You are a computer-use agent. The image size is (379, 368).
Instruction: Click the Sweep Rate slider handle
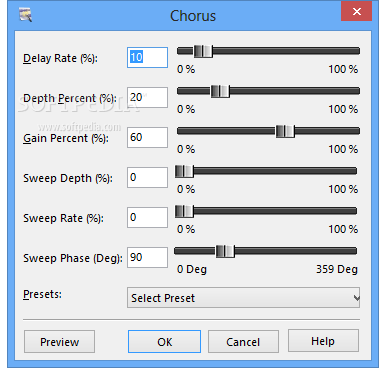pos(184,211)
